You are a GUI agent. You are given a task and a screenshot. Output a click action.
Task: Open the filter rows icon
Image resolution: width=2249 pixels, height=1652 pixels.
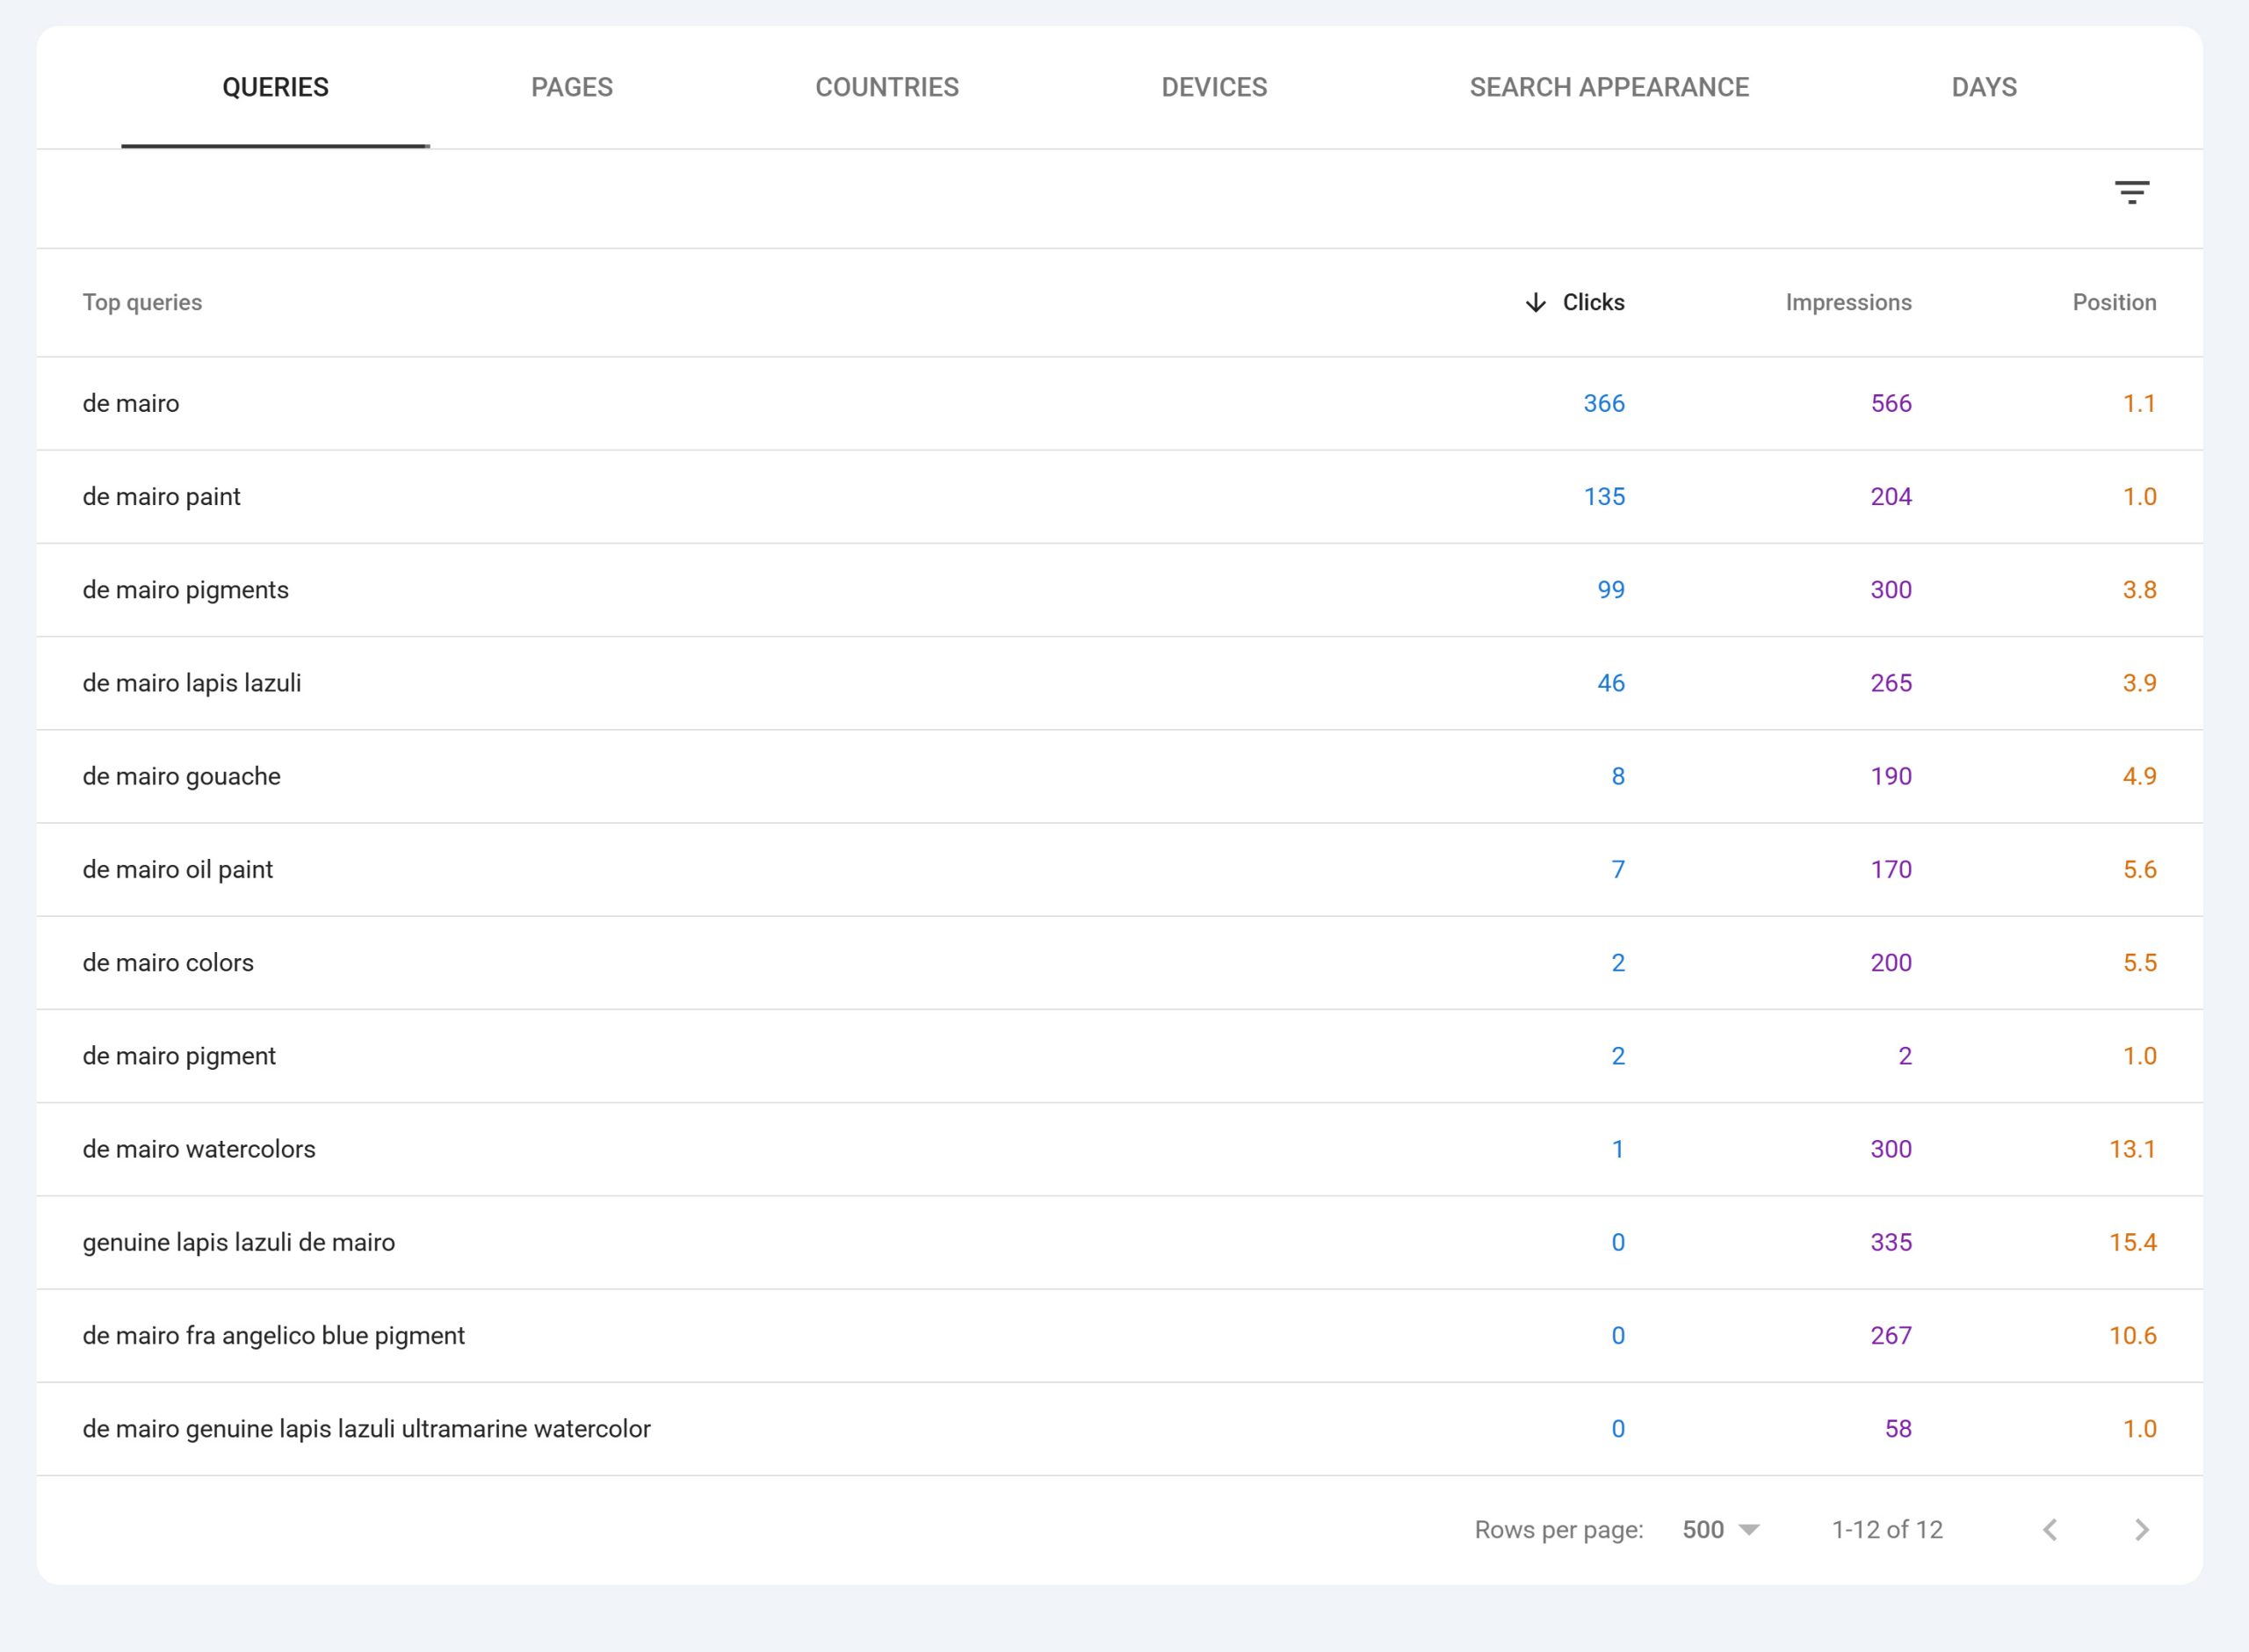click(x=2132, y=192)
